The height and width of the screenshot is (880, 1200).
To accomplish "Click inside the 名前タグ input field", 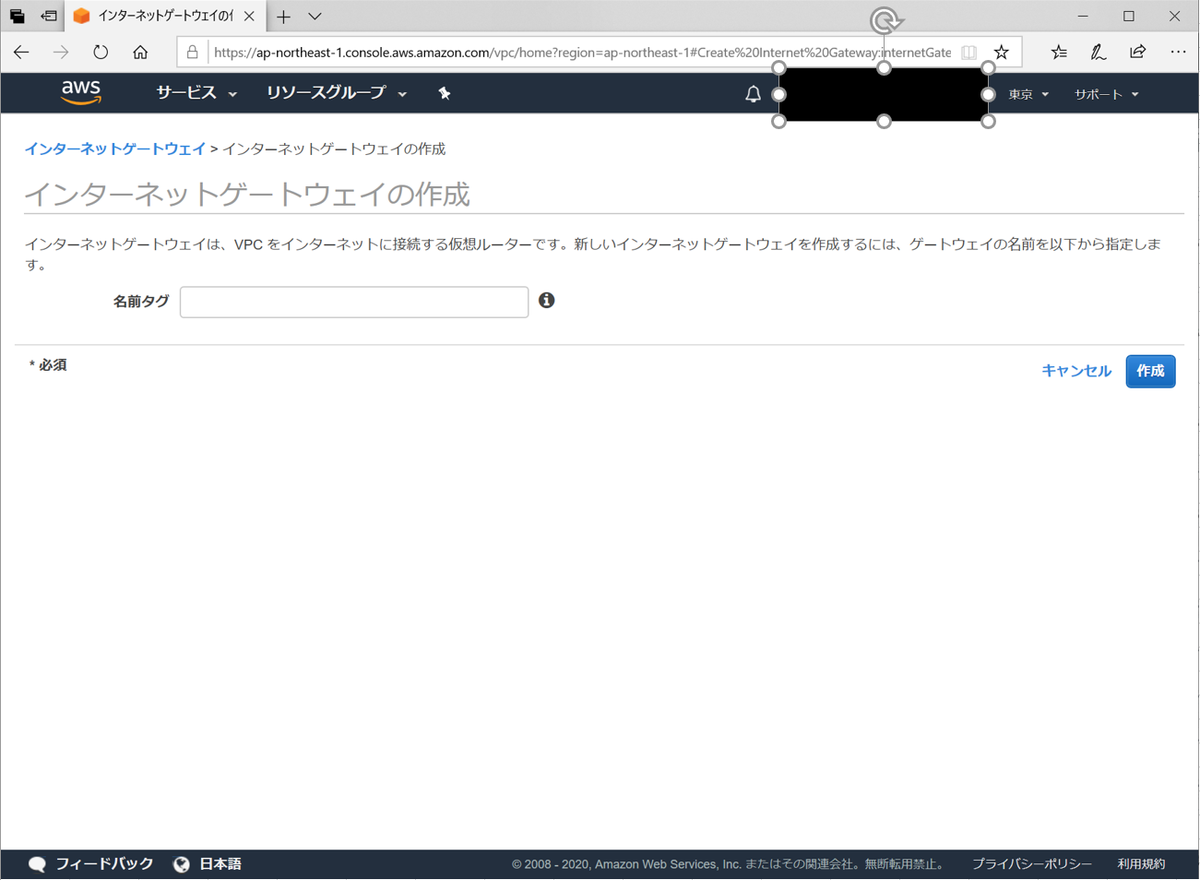I will pyautogui.click(x=353, y=301).
